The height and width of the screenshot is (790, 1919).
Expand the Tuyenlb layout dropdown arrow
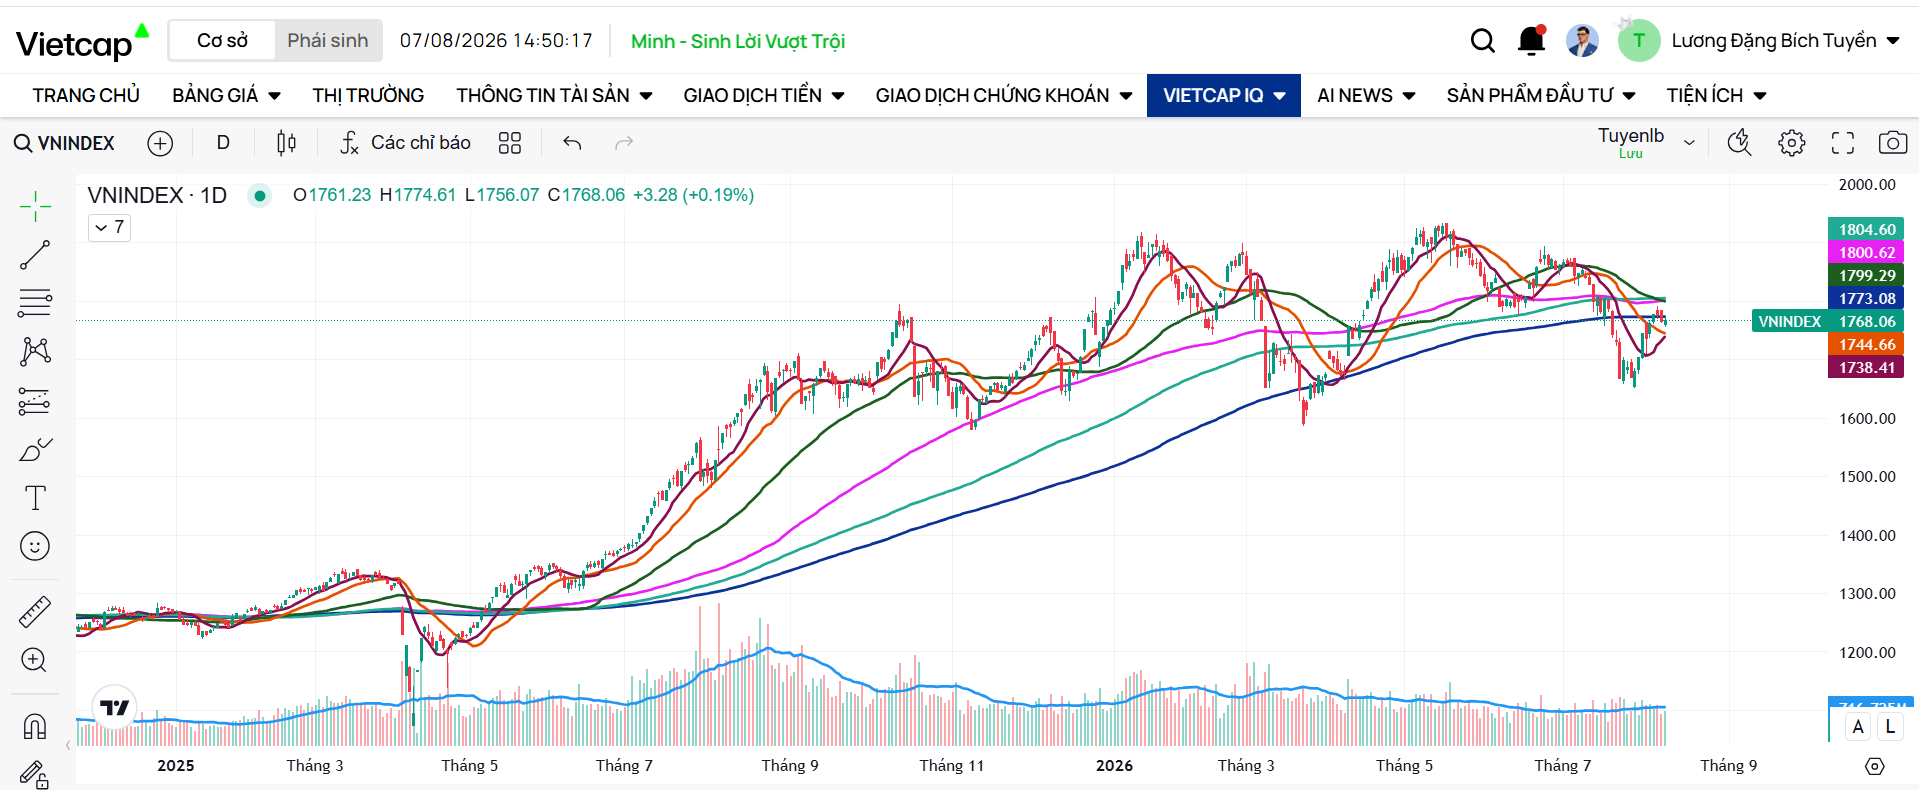tap(1689, 143)
